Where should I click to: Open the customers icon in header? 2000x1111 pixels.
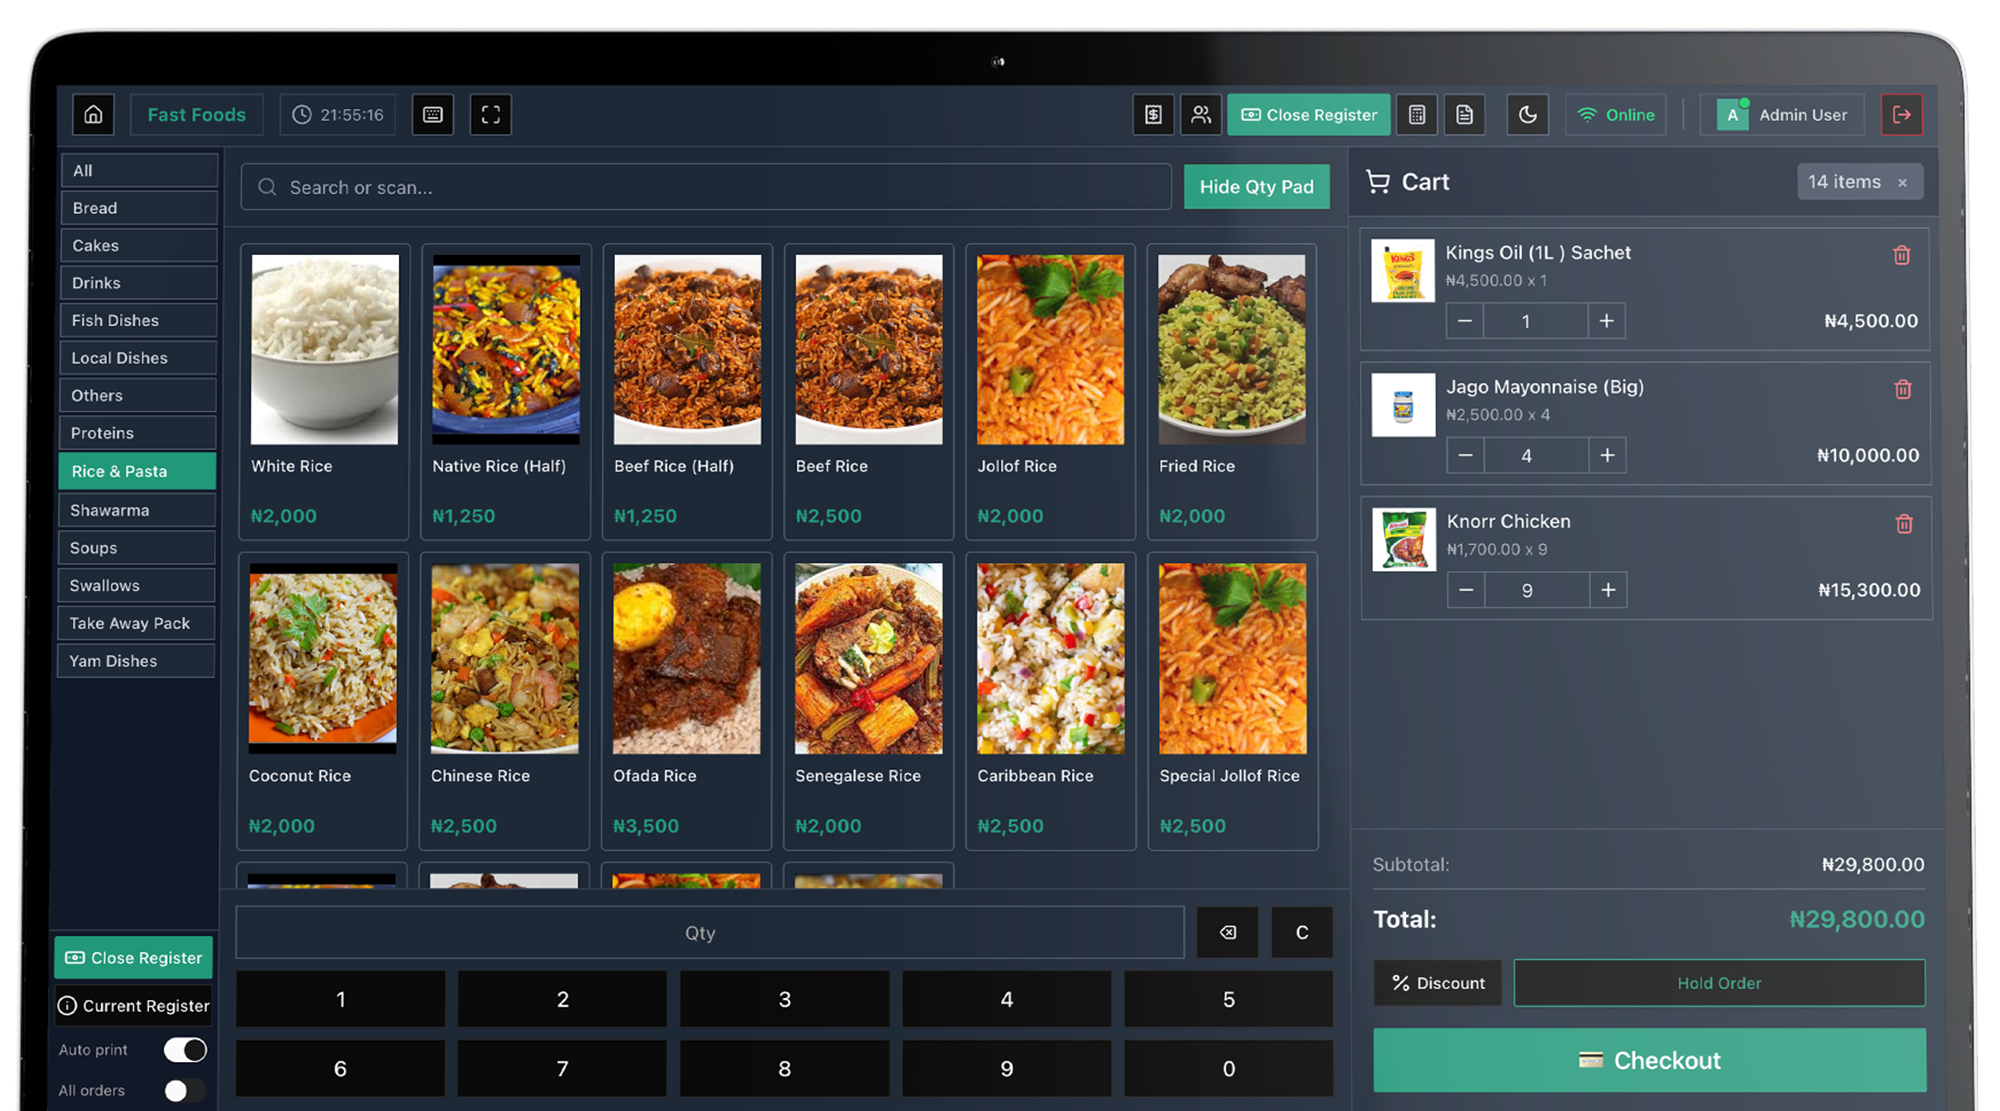[x=1200, y=115]
